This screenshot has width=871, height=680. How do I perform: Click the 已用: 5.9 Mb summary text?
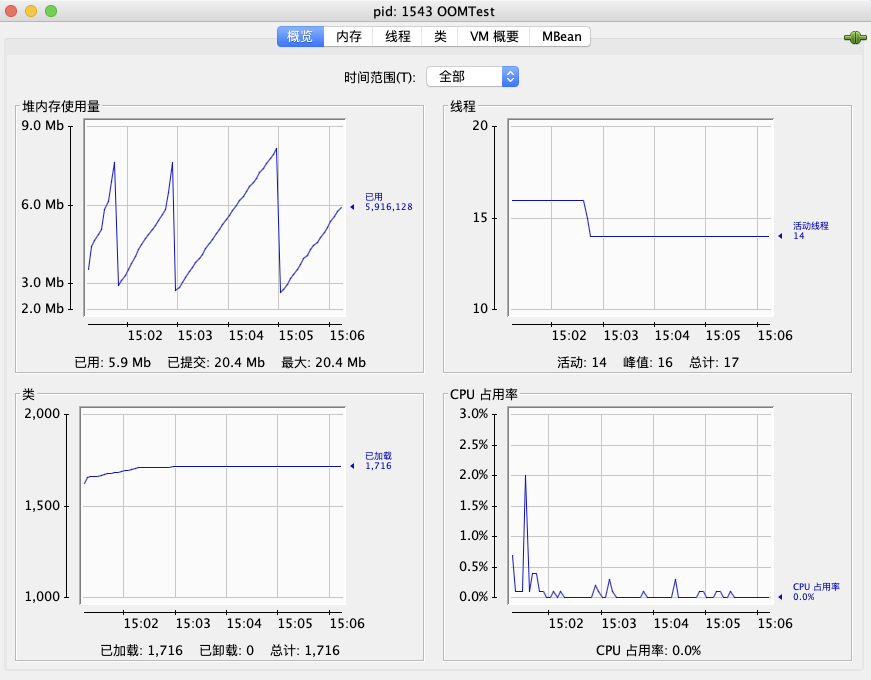[x=113, y=363]
